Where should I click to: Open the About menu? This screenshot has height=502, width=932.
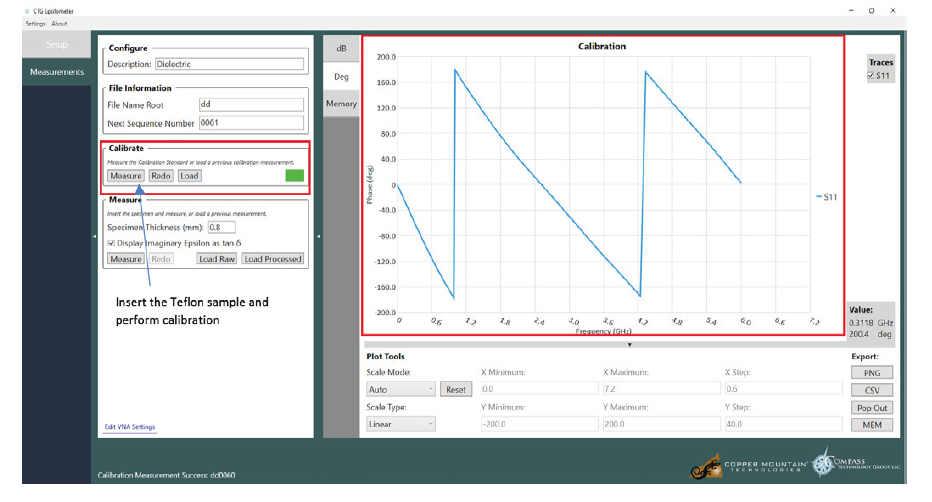pos(60,23)
